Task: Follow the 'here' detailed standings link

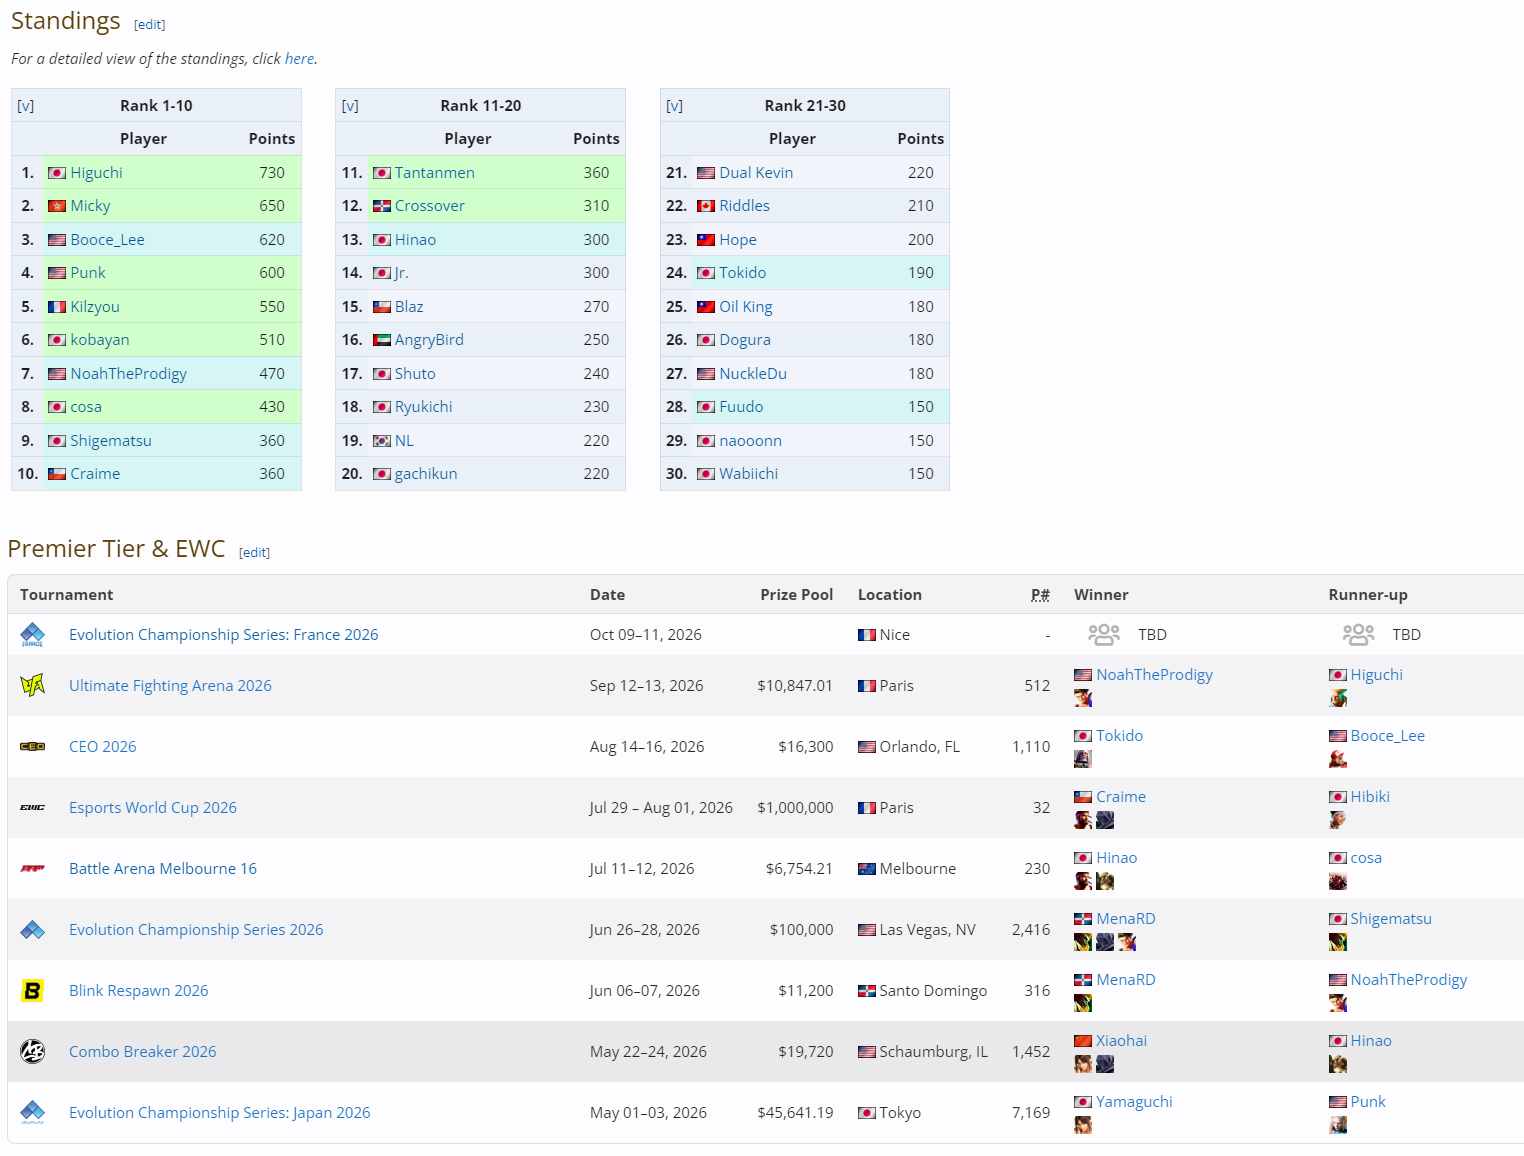Action: click(299, 58)
